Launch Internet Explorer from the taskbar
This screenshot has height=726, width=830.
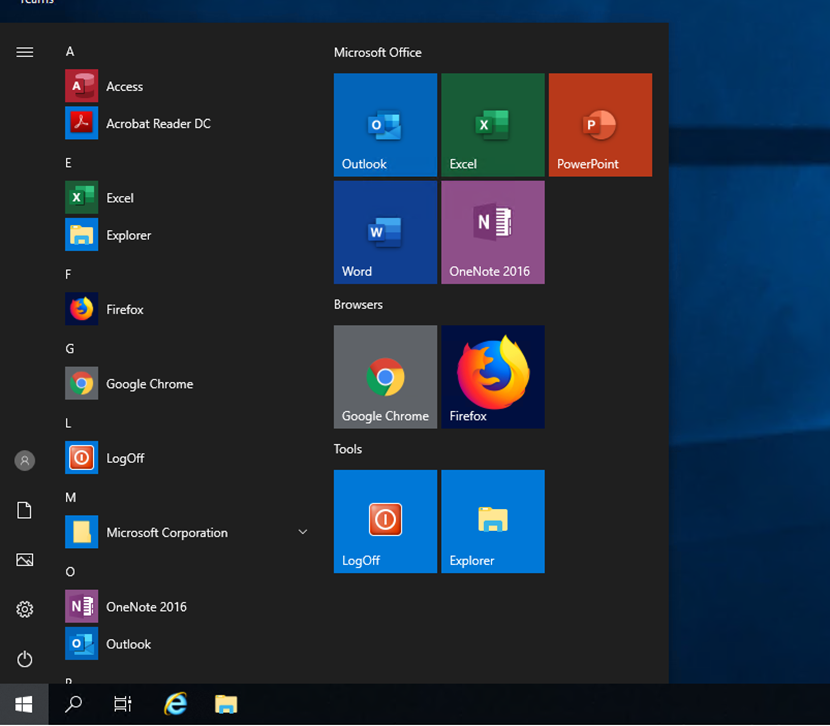(175, 704)
